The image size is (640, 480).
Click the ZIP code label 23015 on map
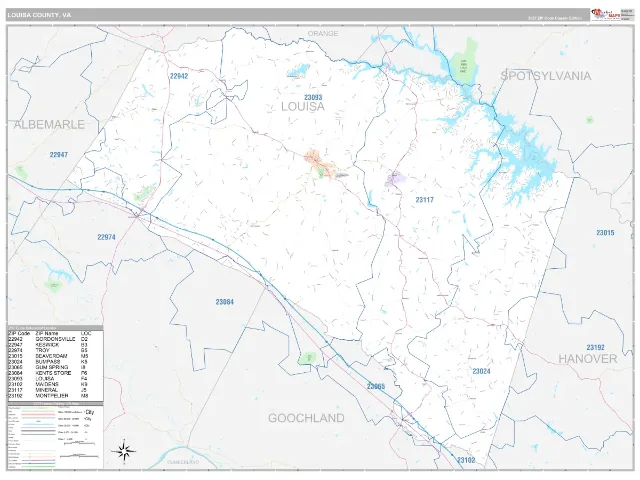tap(605, 233)
